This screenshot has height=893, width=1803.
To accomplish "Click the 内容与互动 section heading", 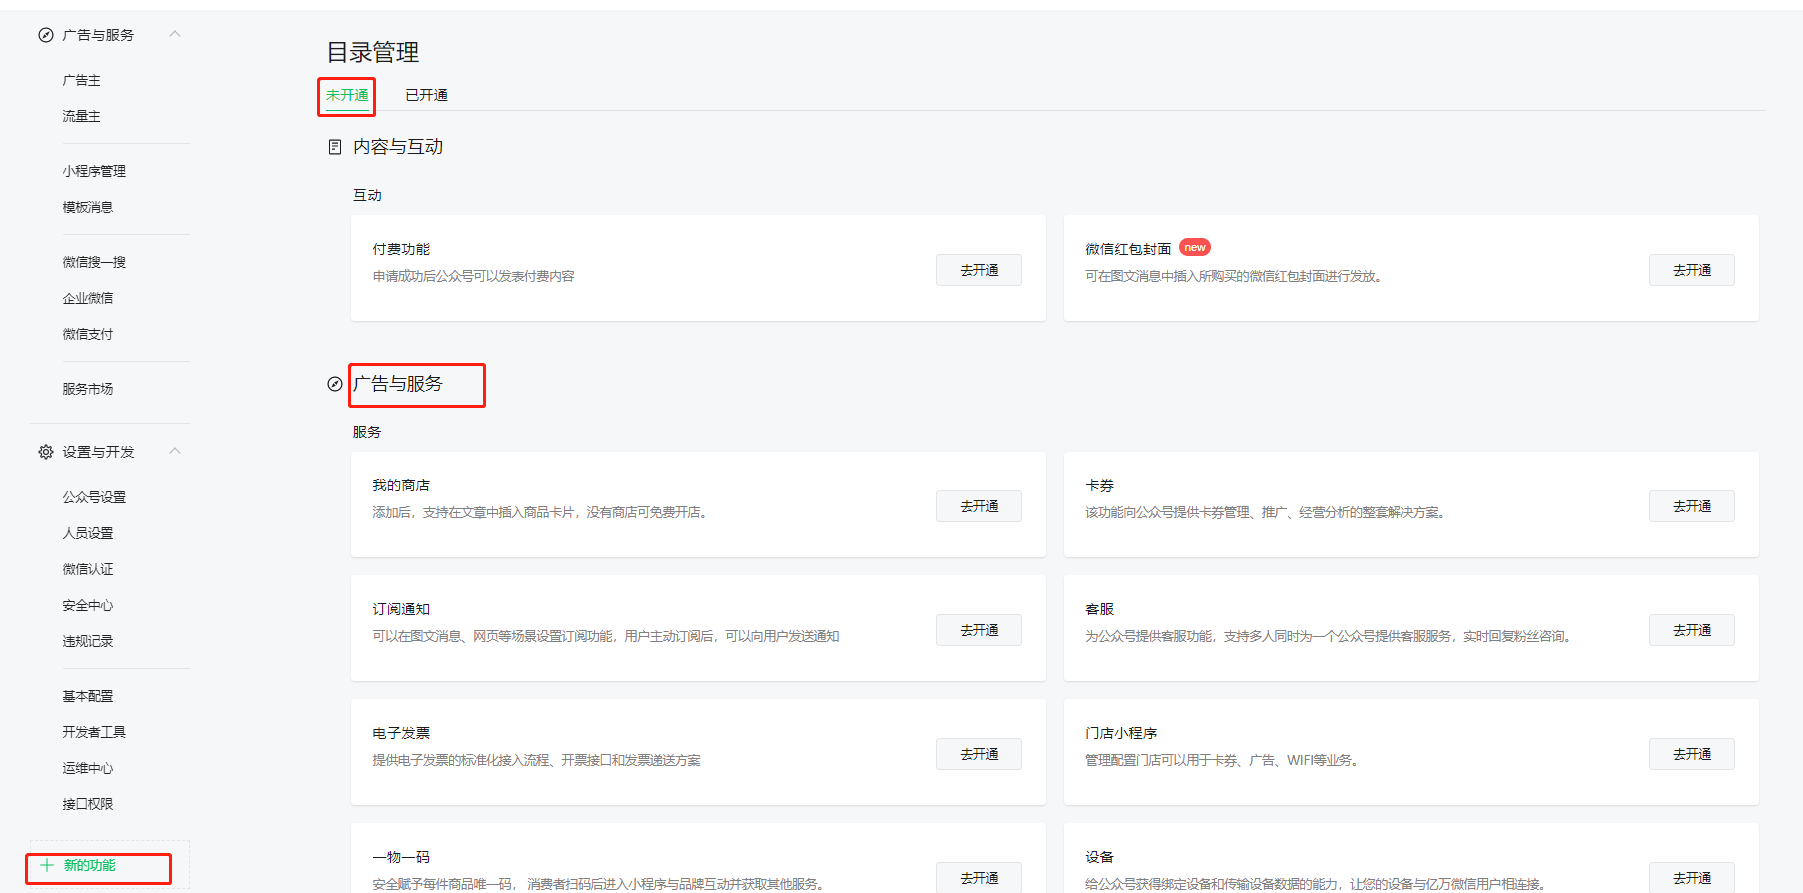I will [x=398, y=147].
